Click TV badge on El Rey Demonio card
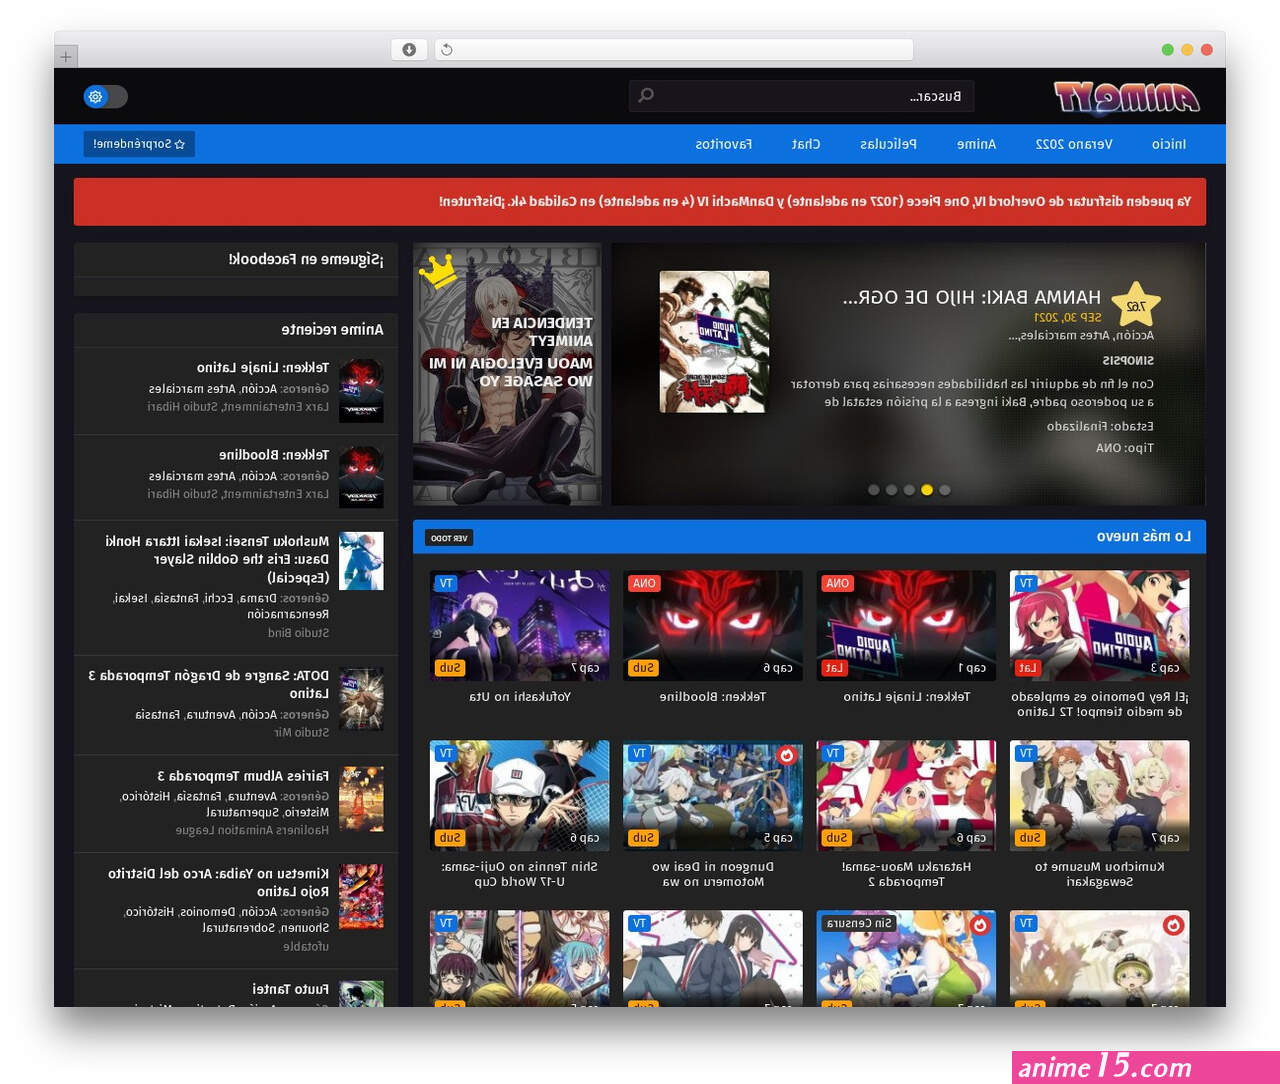Screen dimensions: 1280x1084 [1026, 583]
